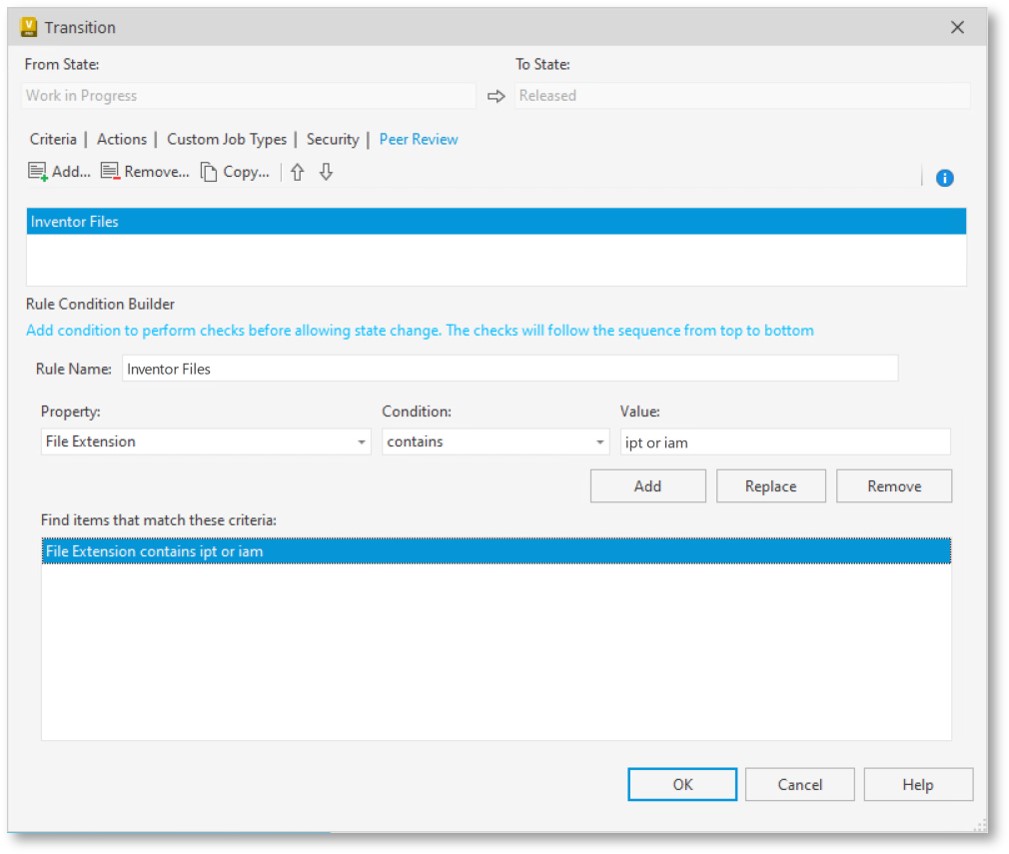
Task: Switch to the Actions tab
Action: click(122, 139)
